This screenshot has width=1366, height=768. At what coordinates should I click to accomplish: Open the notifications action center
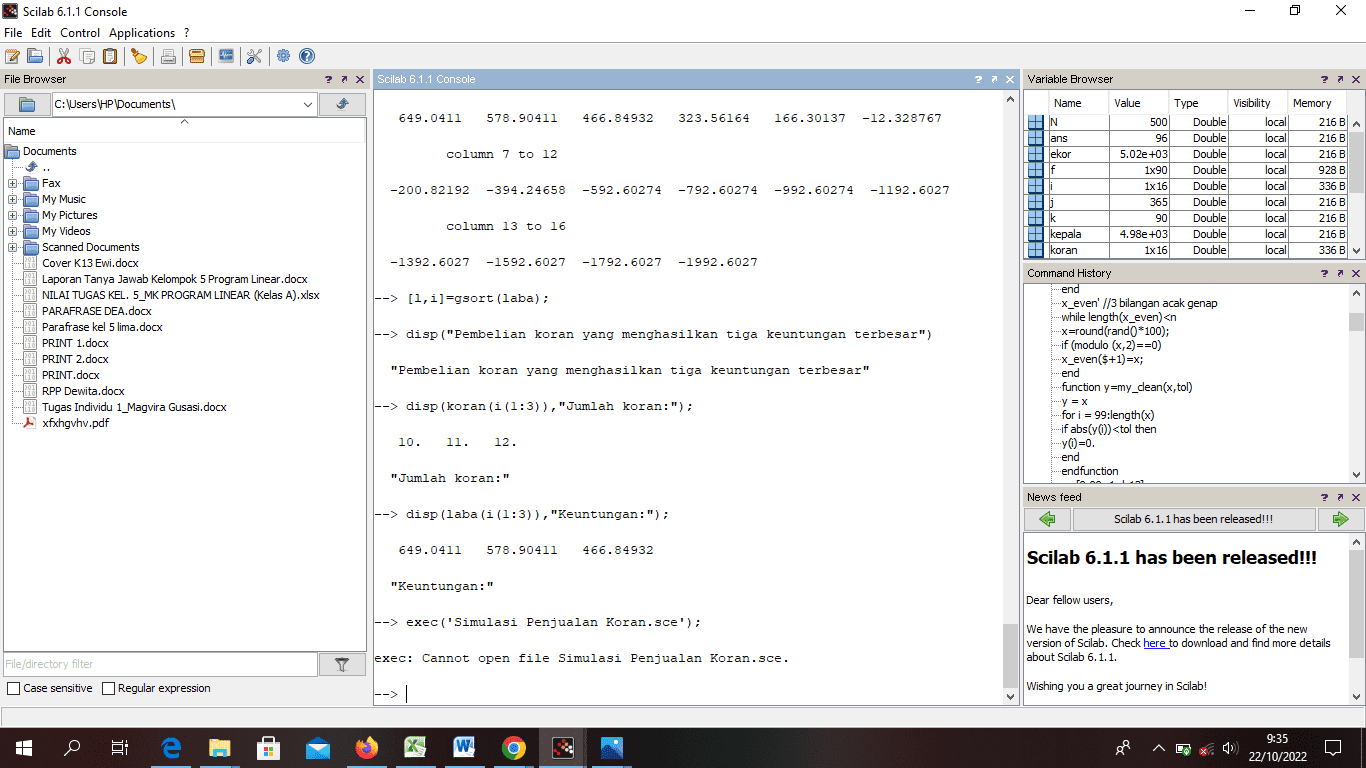click(x=1332, y=747)
